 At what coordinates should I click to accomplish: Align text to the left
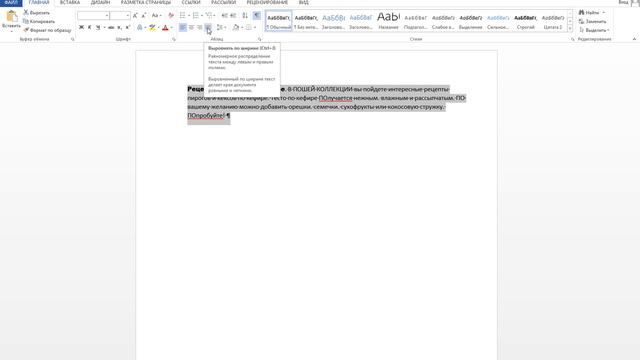pos(182,27)
